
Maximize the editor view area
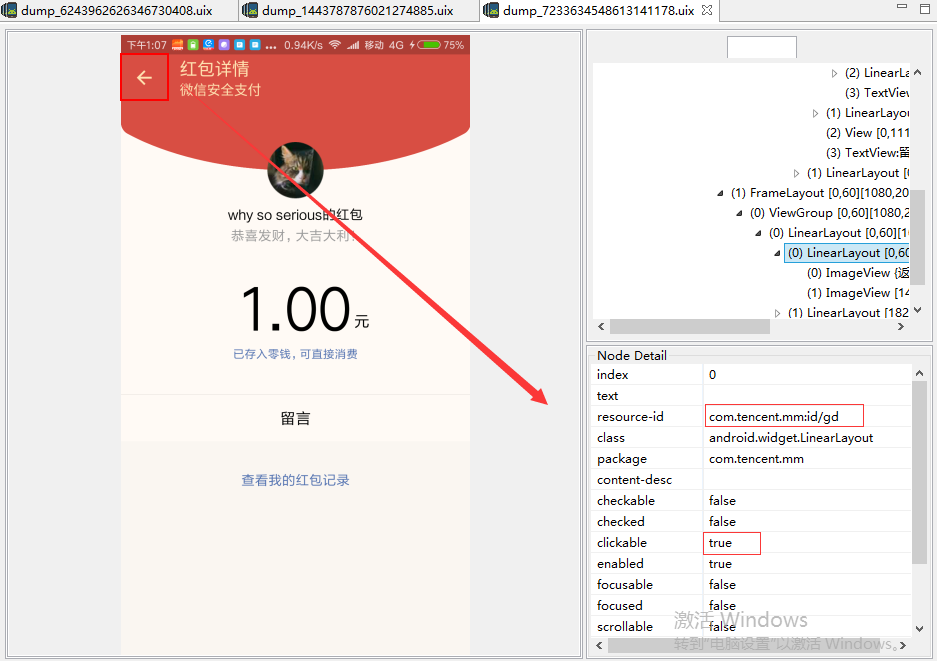click(925, 8)
